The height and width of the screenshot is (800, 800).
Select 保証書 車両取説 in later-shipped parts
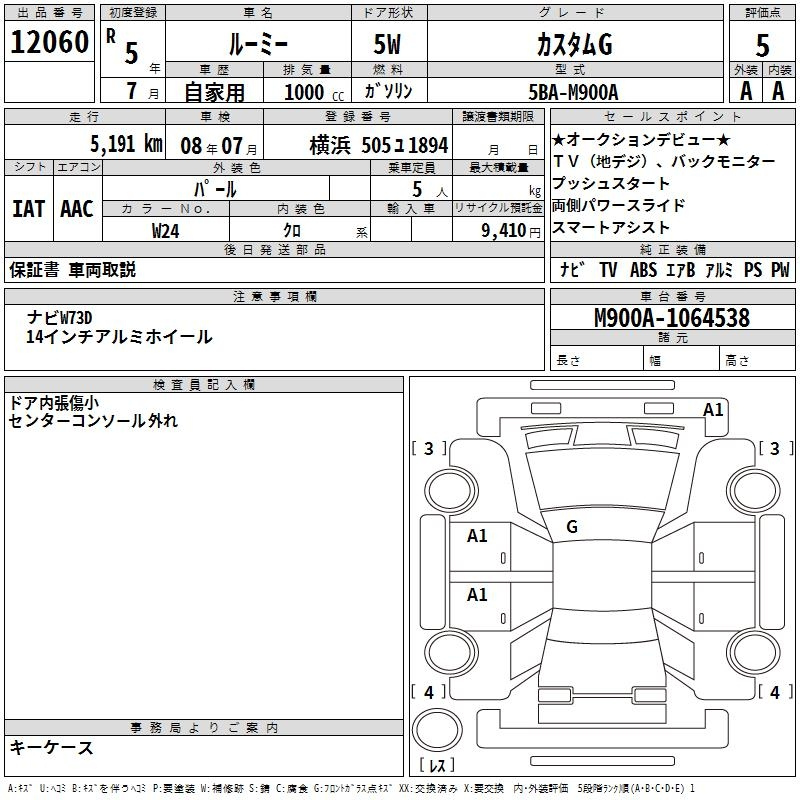72,270
